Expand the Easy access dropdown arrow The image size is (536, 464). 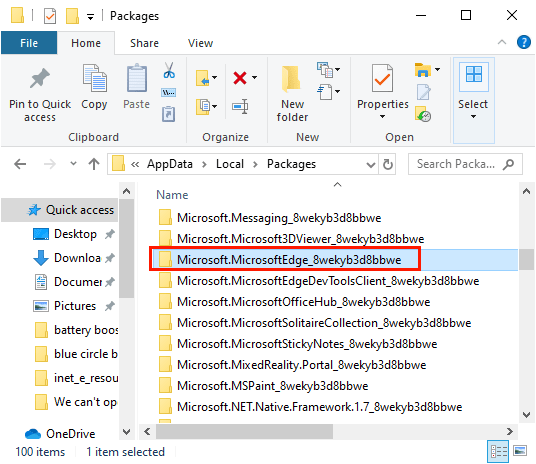(x=337, y=91)
